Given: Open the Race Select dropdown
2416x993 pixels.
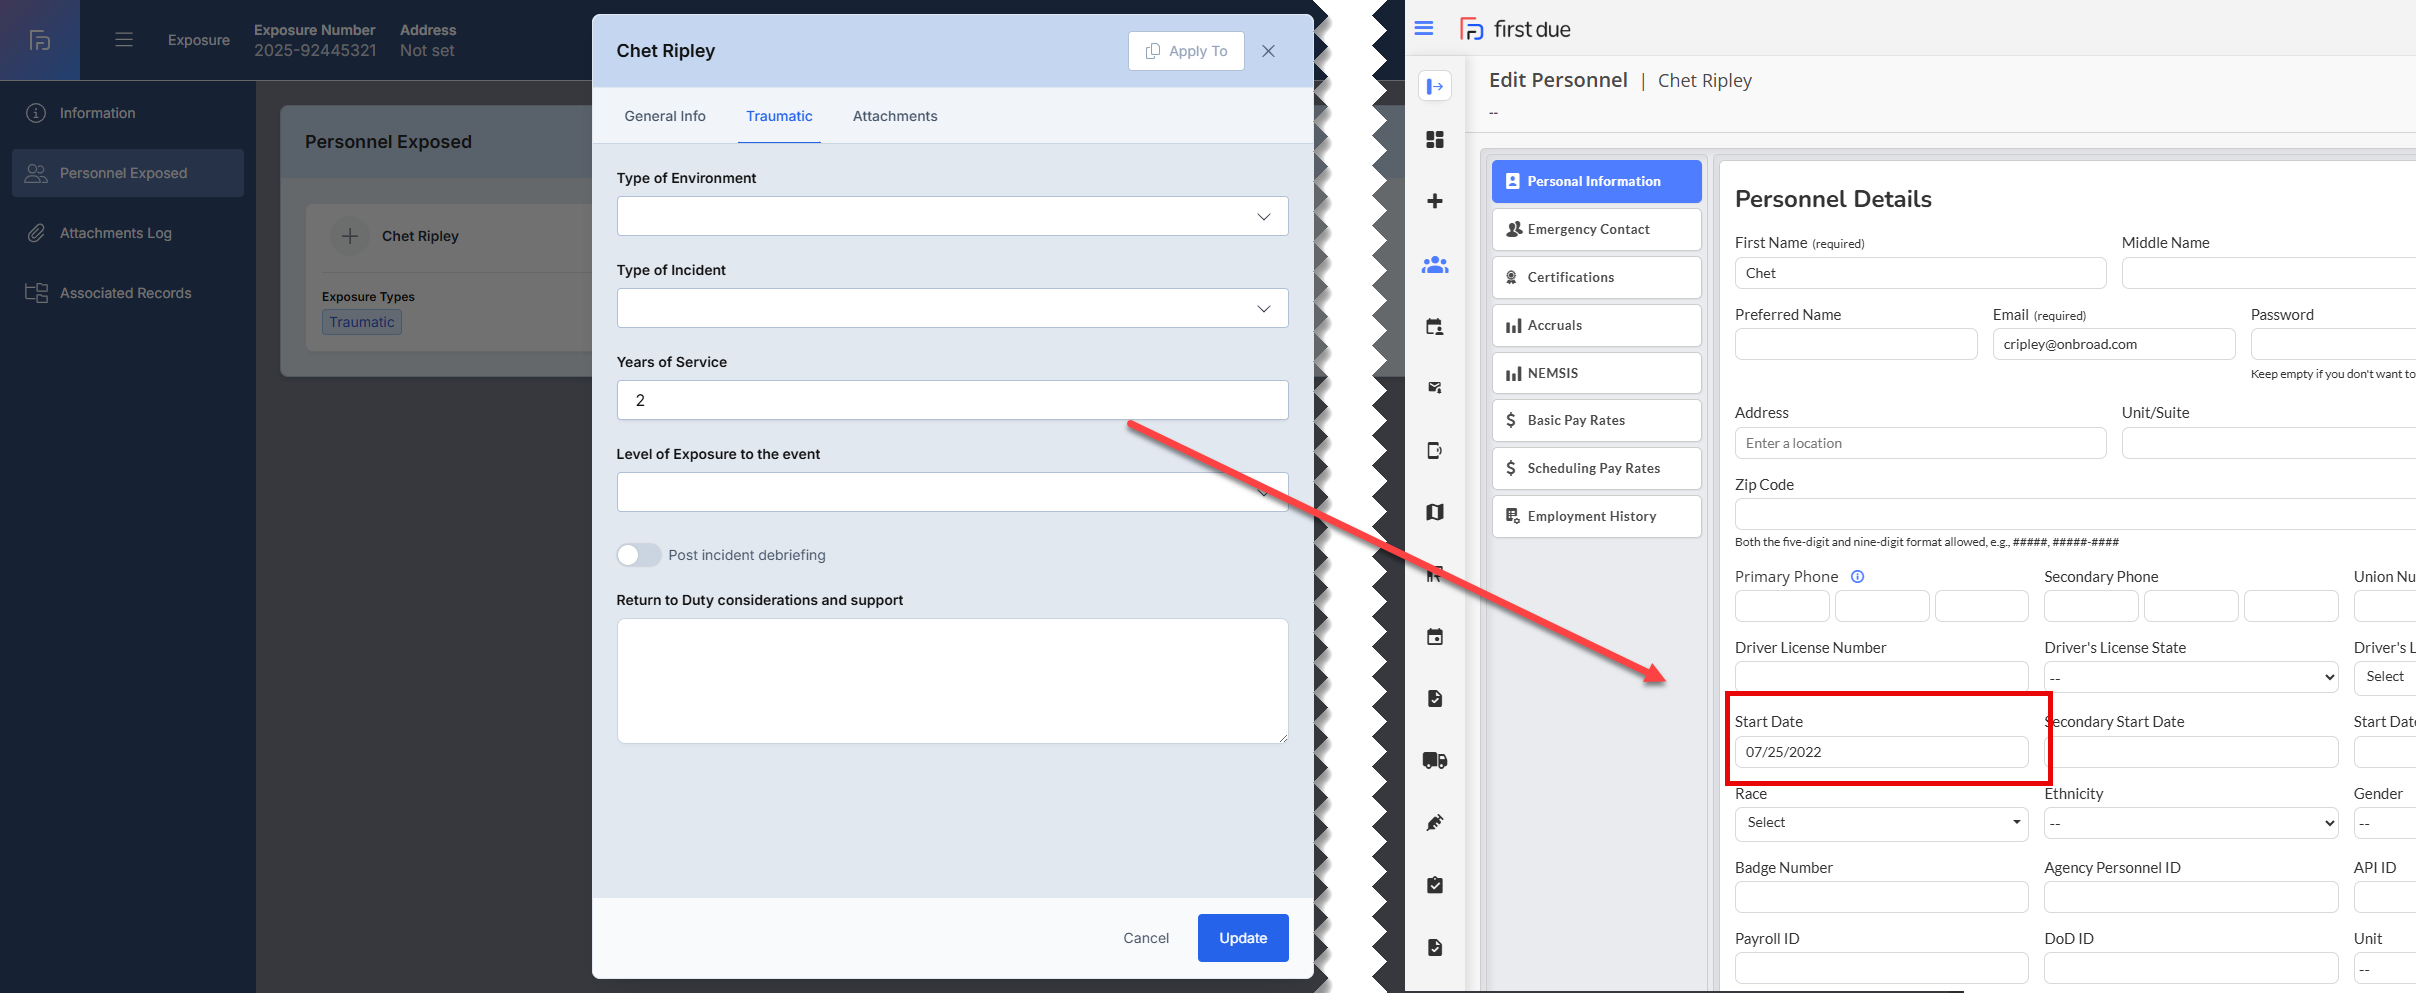Looking at the screenshot, I should [x=1881, y=823].
